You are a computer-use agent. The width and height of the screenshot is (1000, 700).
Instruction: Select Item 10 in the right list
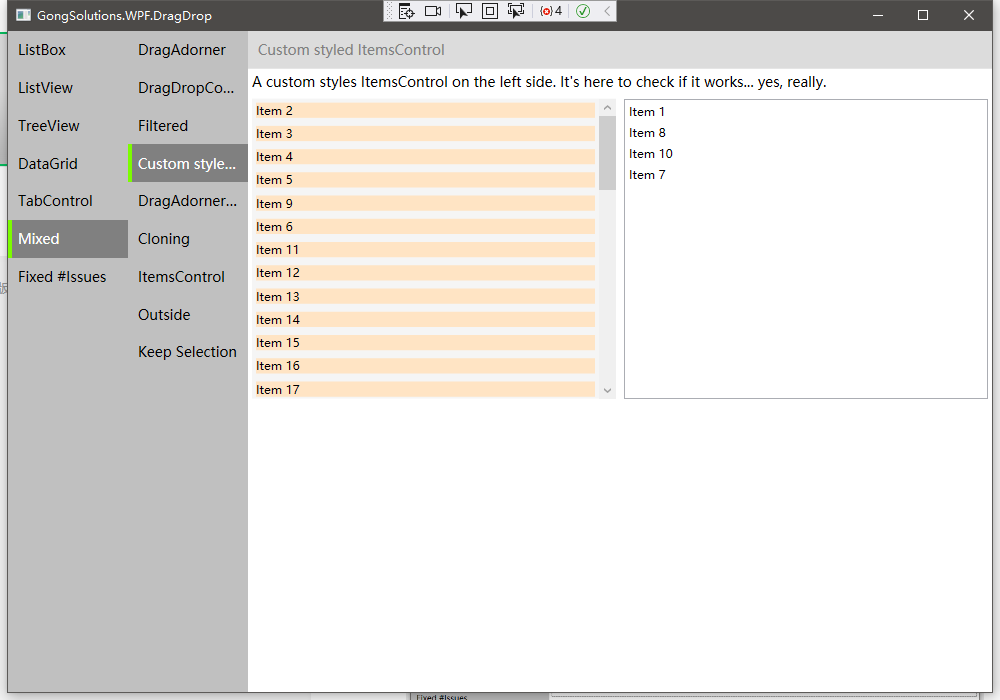click(651, 154)
